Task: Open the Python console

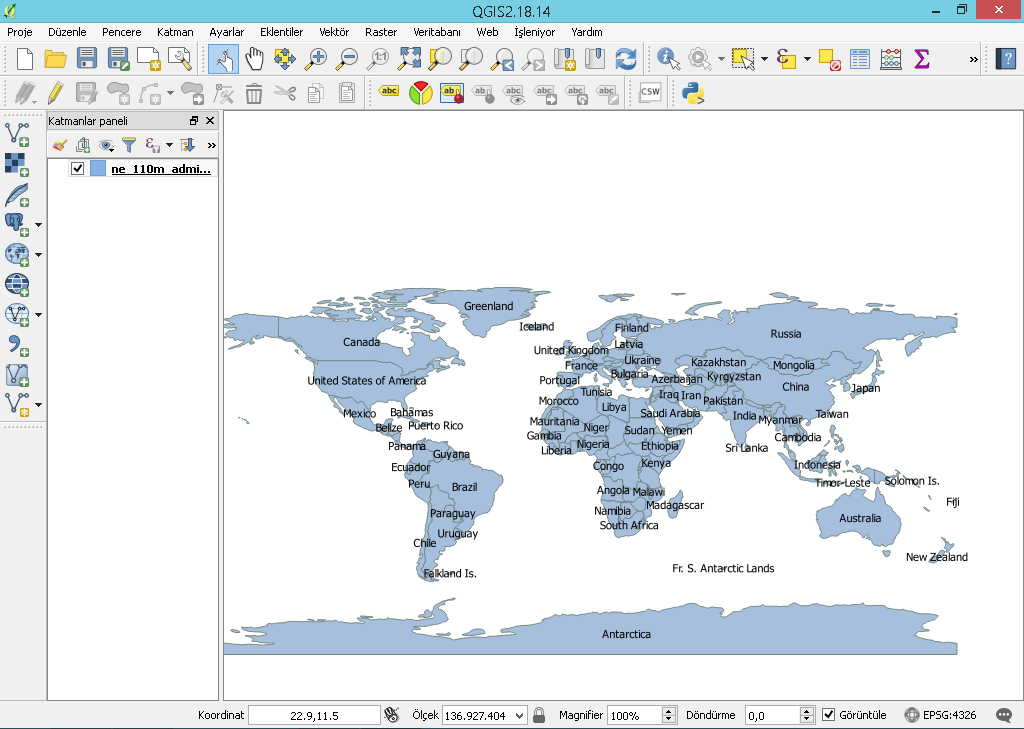Action: pyautogui.click(x=693, y=94)
